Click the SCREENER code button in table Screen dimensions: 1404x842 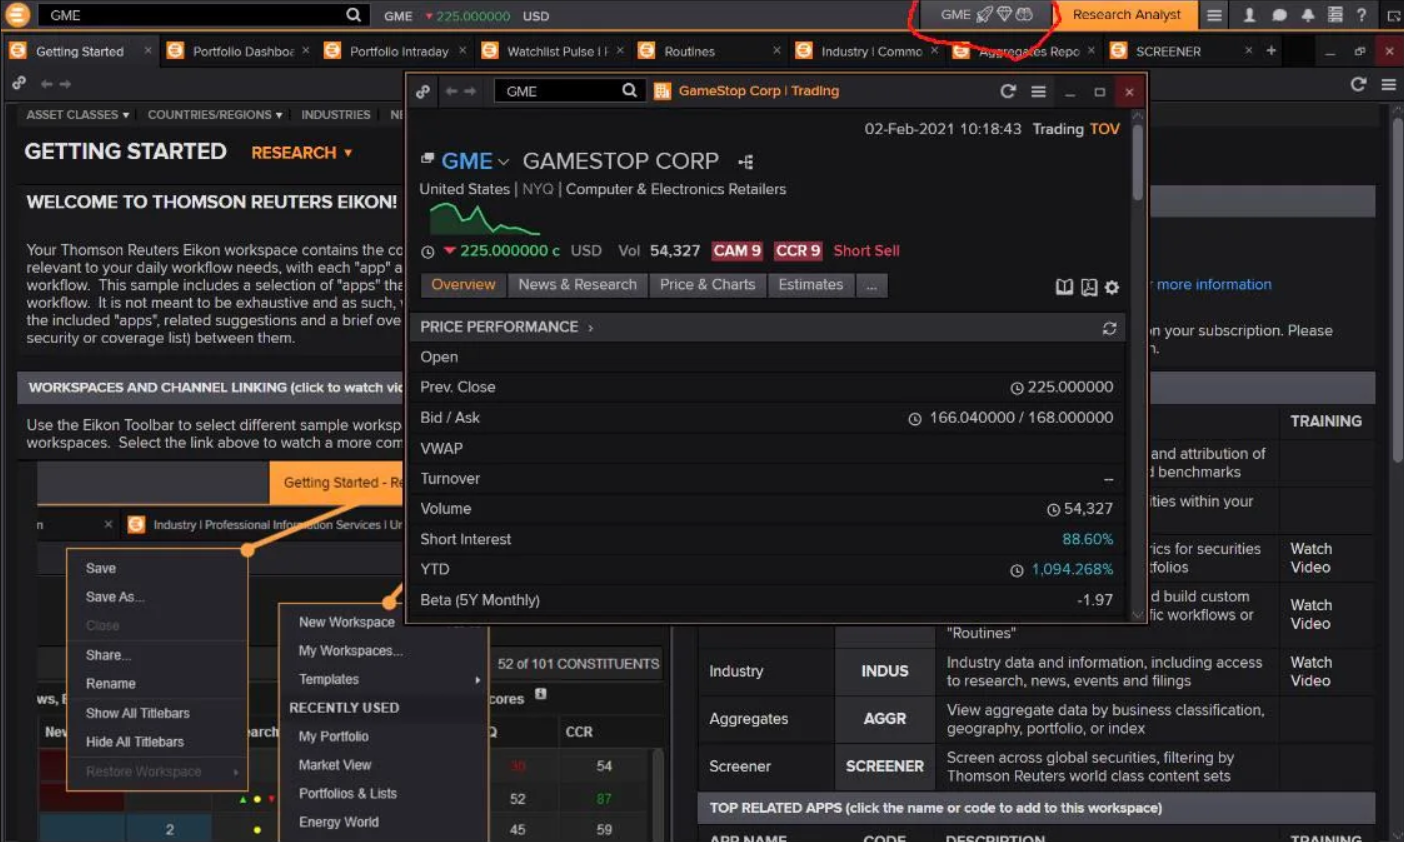tap(885, 766)
